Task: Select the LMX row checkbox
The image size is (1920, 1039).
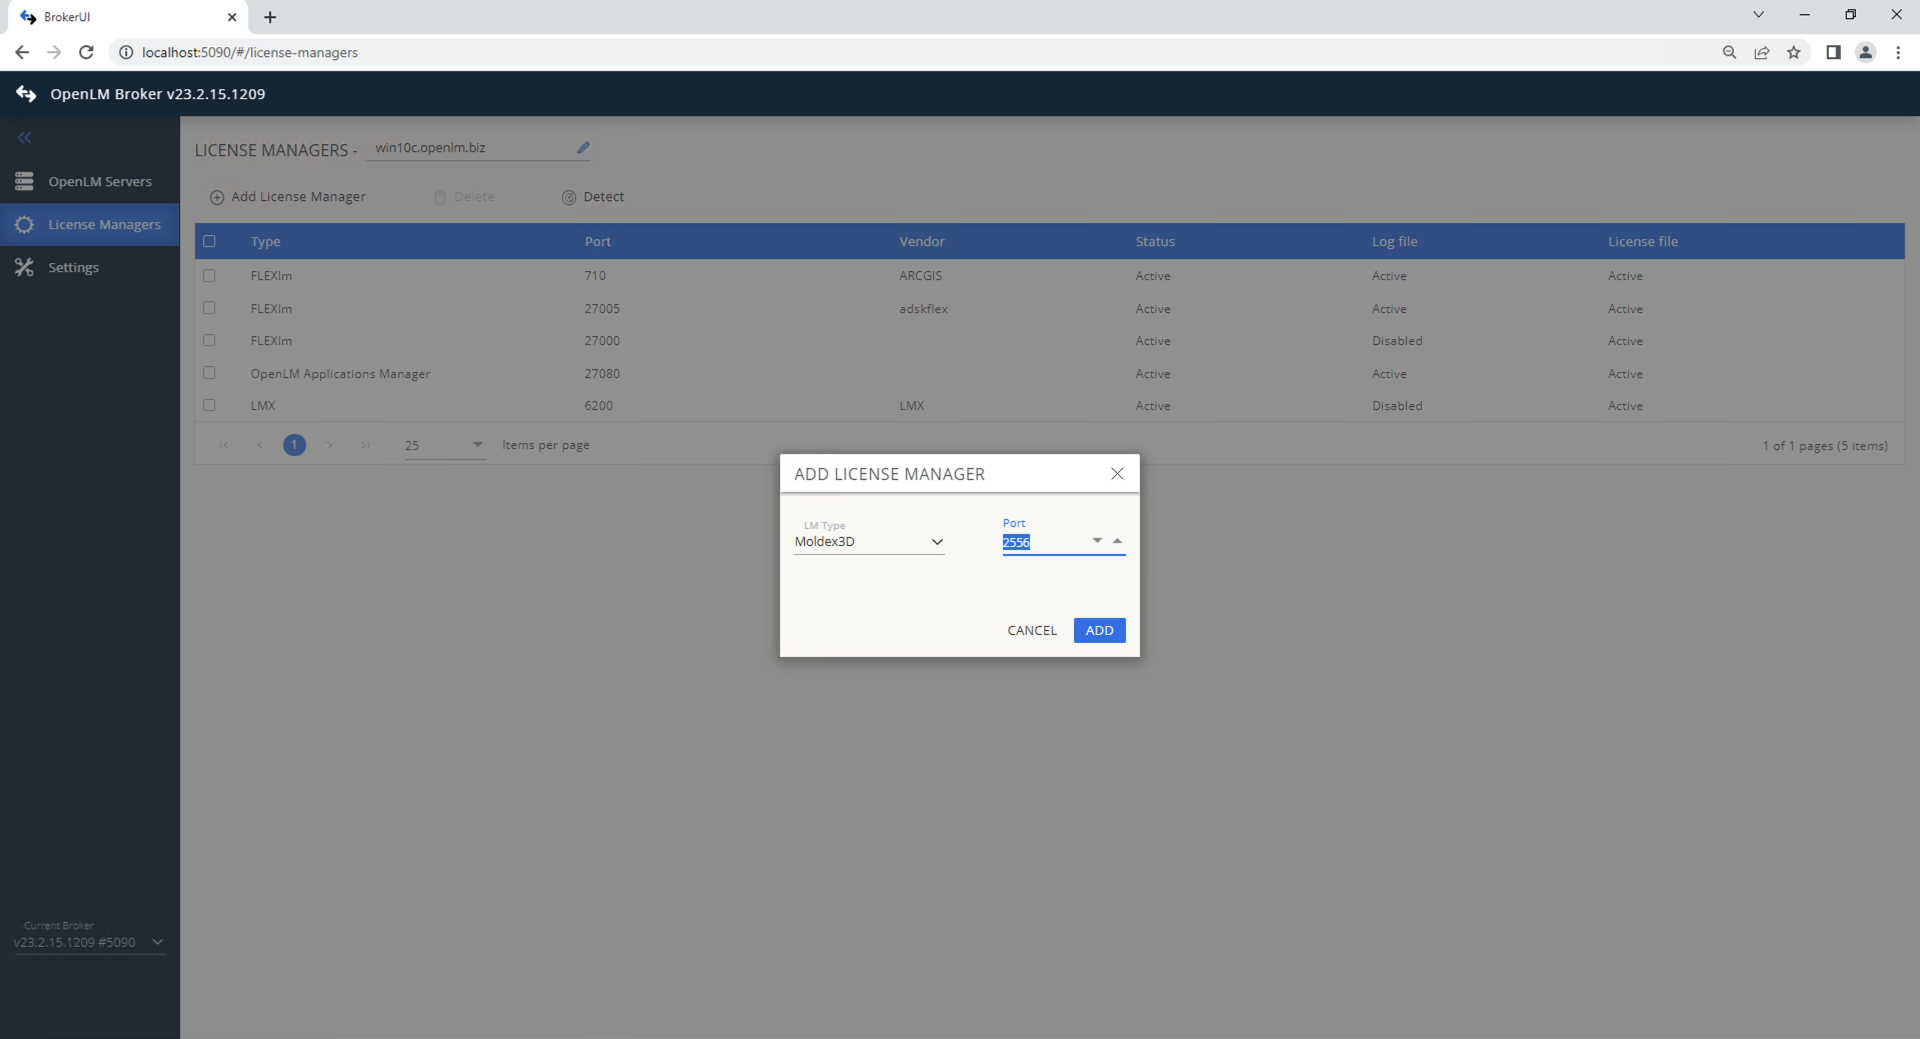Action: (209, 405)
